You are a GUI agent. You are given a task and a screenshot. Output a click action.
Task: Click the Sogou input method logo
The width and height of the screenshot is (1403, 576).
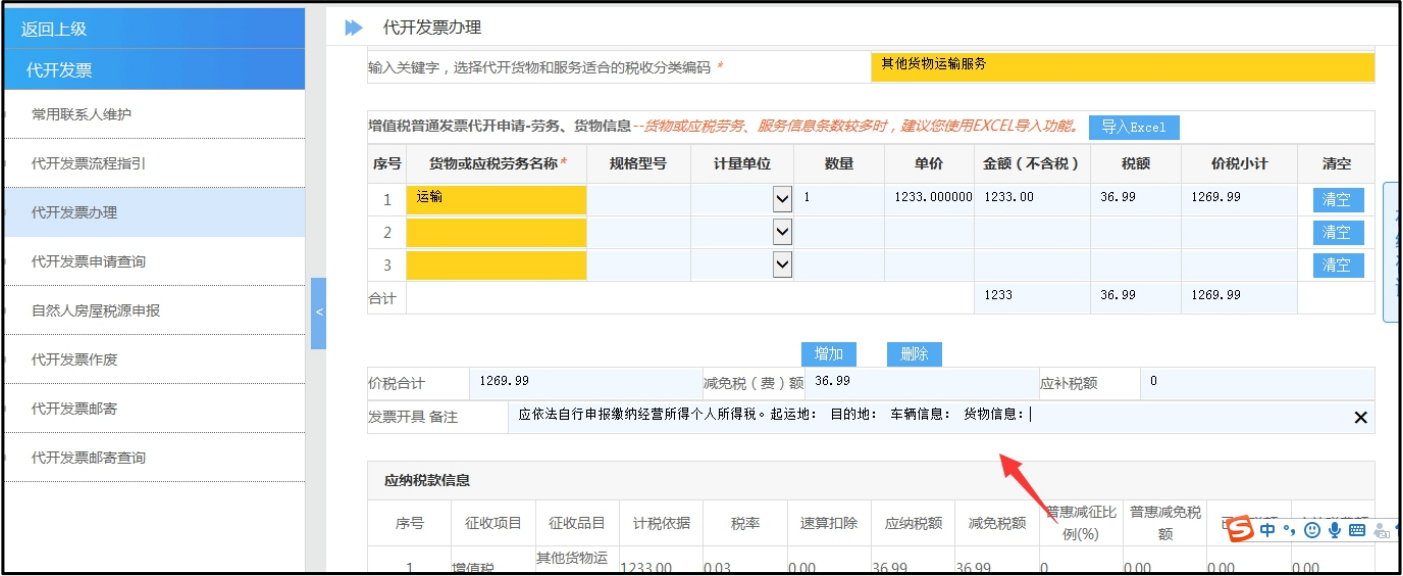point(1241,528)
